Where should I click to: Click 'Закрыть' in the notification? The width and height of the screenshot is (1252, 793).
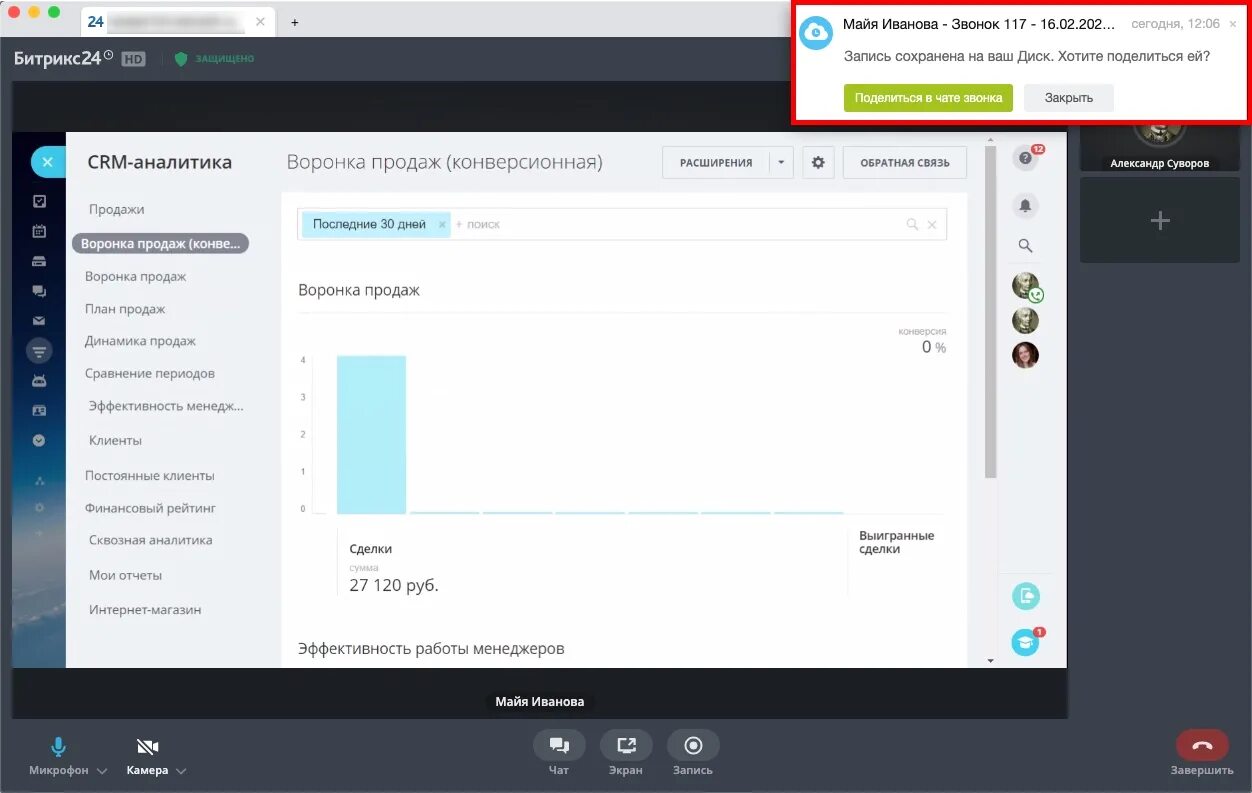point(1069,98)
